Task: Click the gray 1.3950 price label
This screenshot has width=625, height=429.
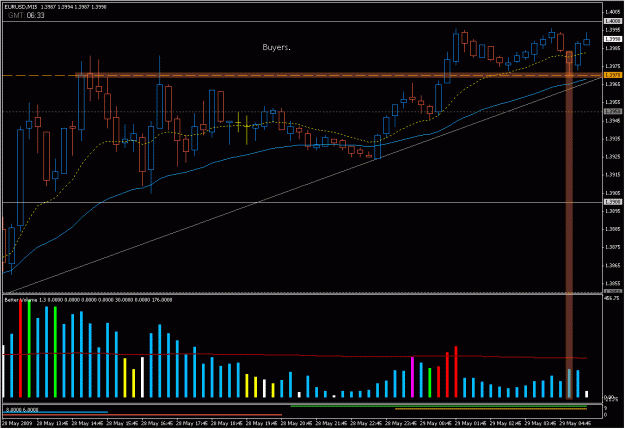Action: click(613, 111)
